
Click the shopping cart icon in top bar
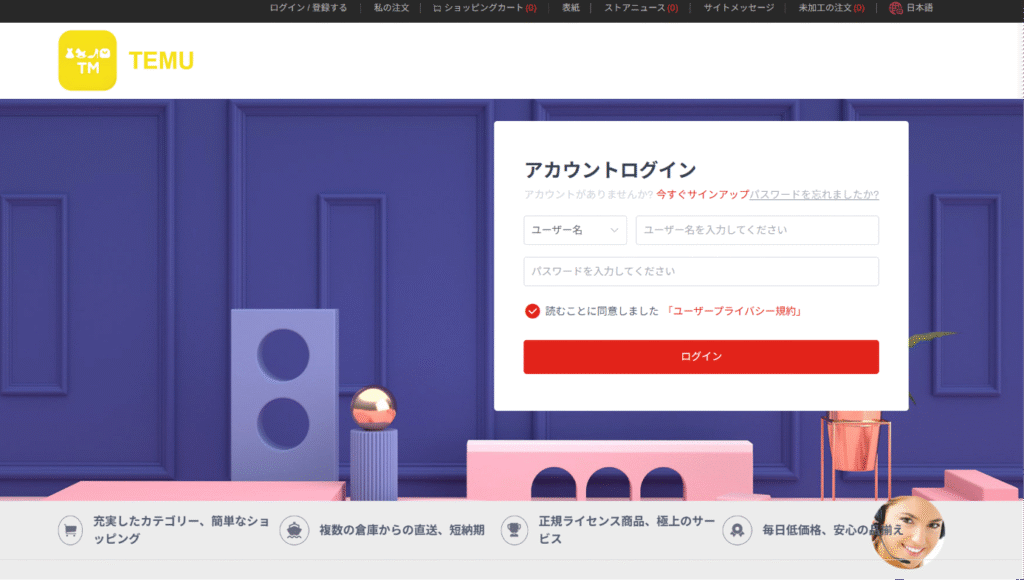437,8
